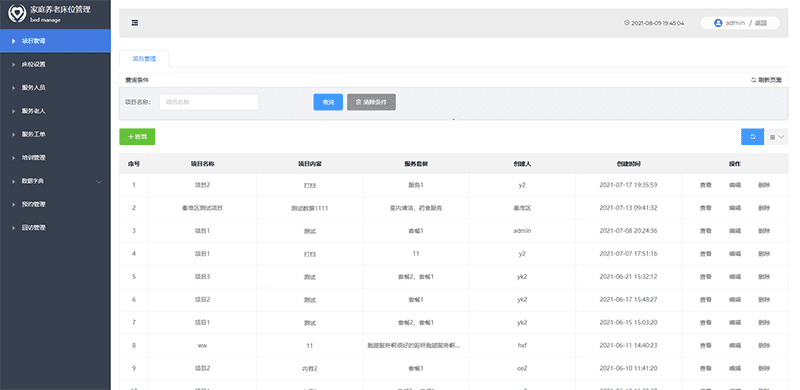Click the admin creator cell in row 3
The image size is (800, 390).
tap(522, 231)
